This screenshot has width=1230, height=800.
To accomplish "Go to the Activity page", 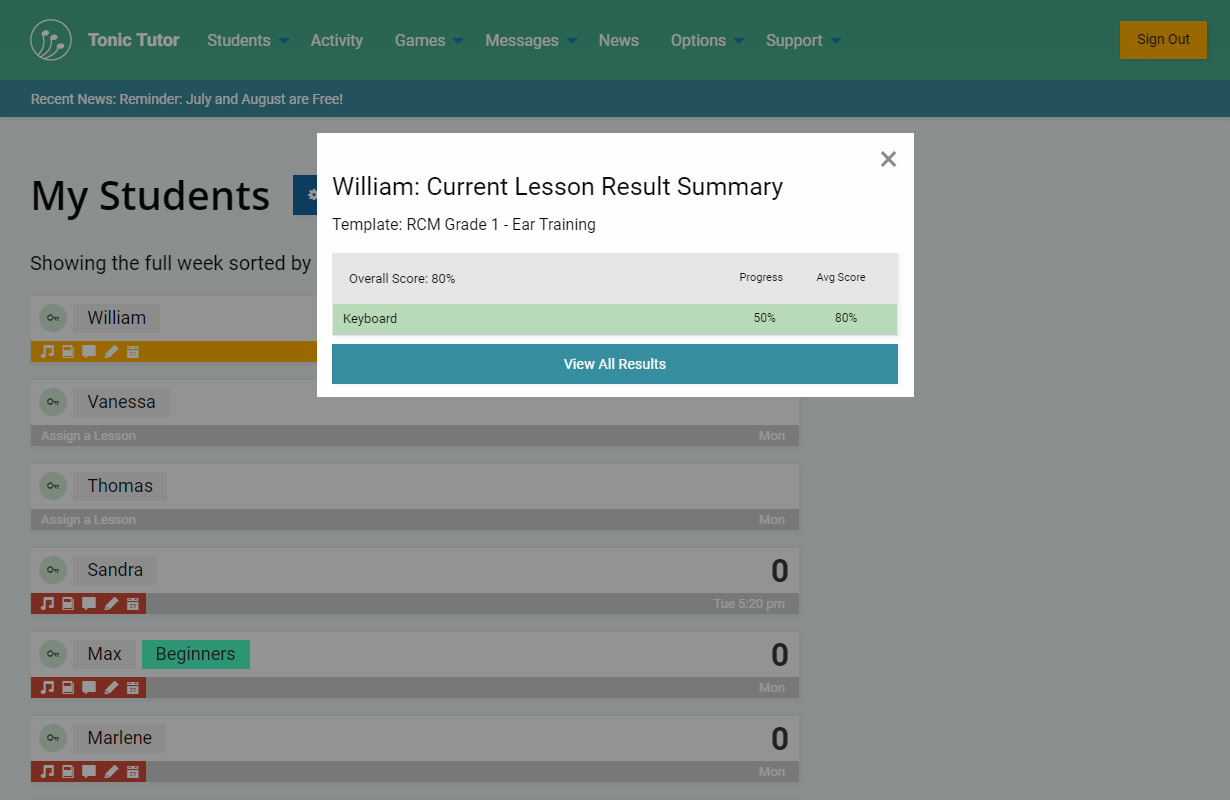I will (336, 40).
